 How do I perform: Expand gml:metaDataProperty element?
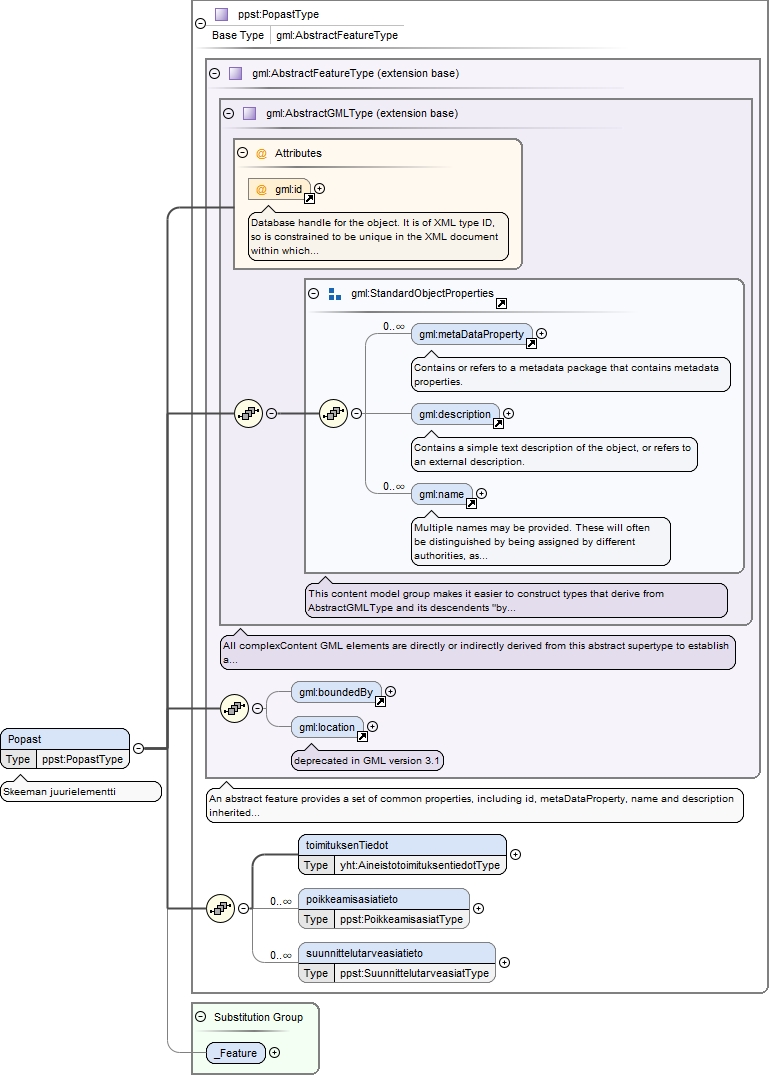tap(541, 334)
